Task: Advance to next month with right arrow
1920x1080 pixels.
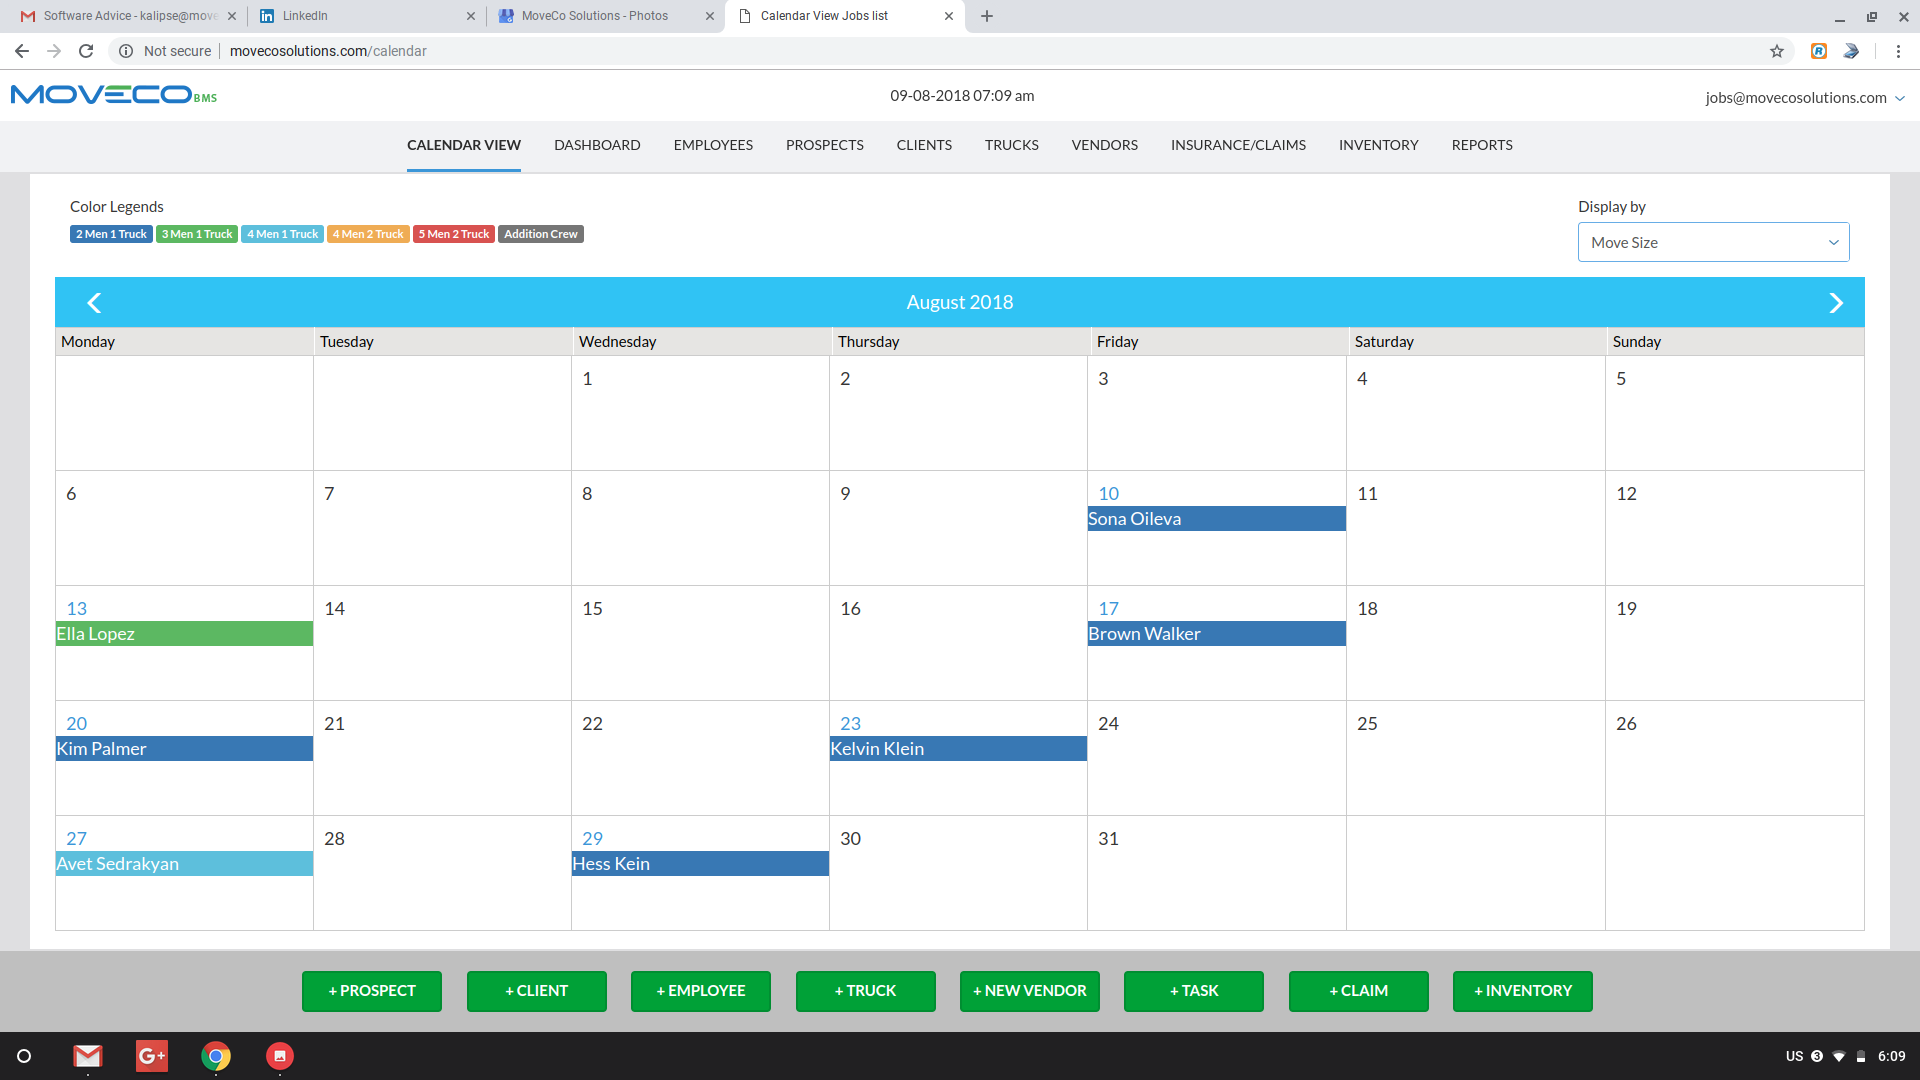Action: tap(1835, 303)
